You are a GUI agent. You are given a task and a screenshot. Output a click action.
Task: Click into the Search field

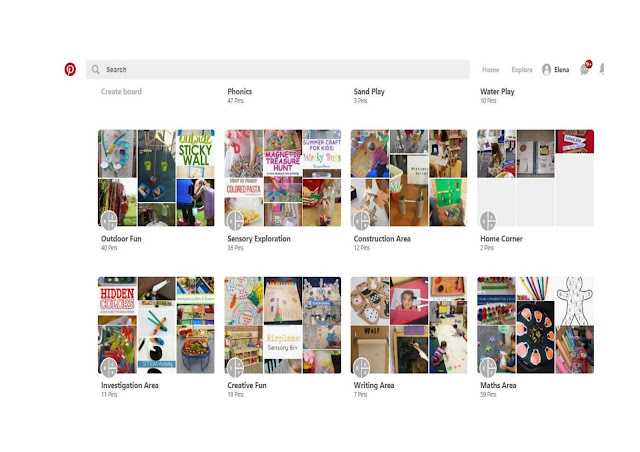point(280,70)
